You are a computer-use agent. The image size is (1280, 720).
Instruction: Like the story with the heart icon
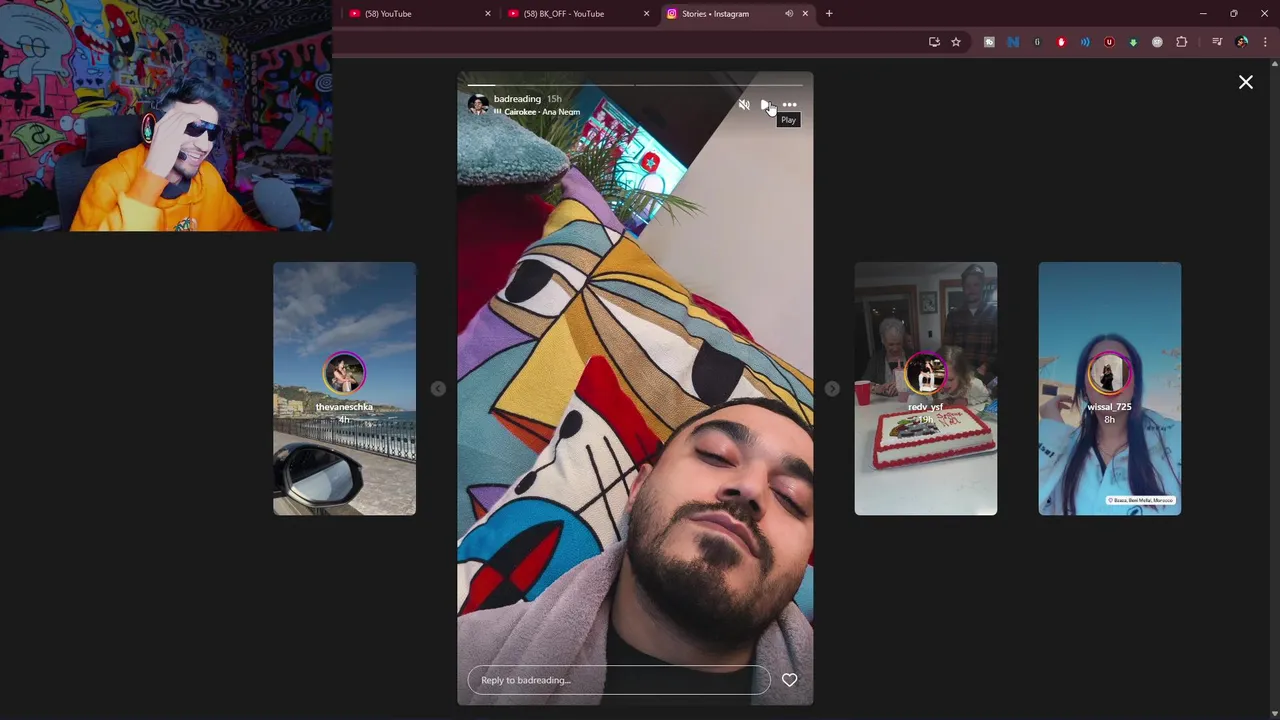coord(789,680)
